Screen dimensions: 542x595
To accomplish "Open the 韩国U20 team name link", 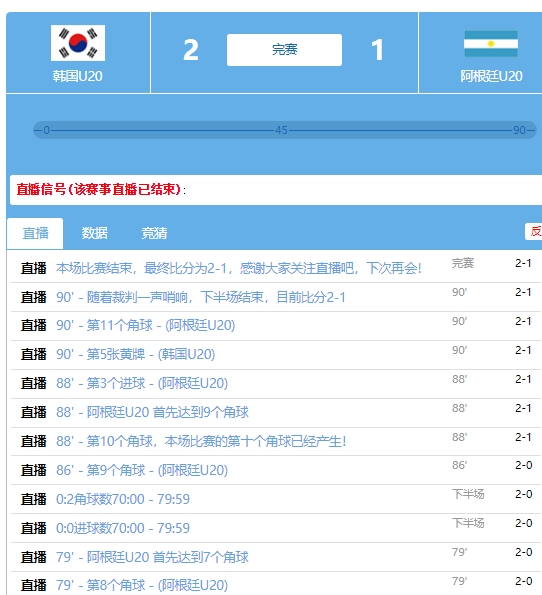I will pyautogui.click(x=78, y=76).
